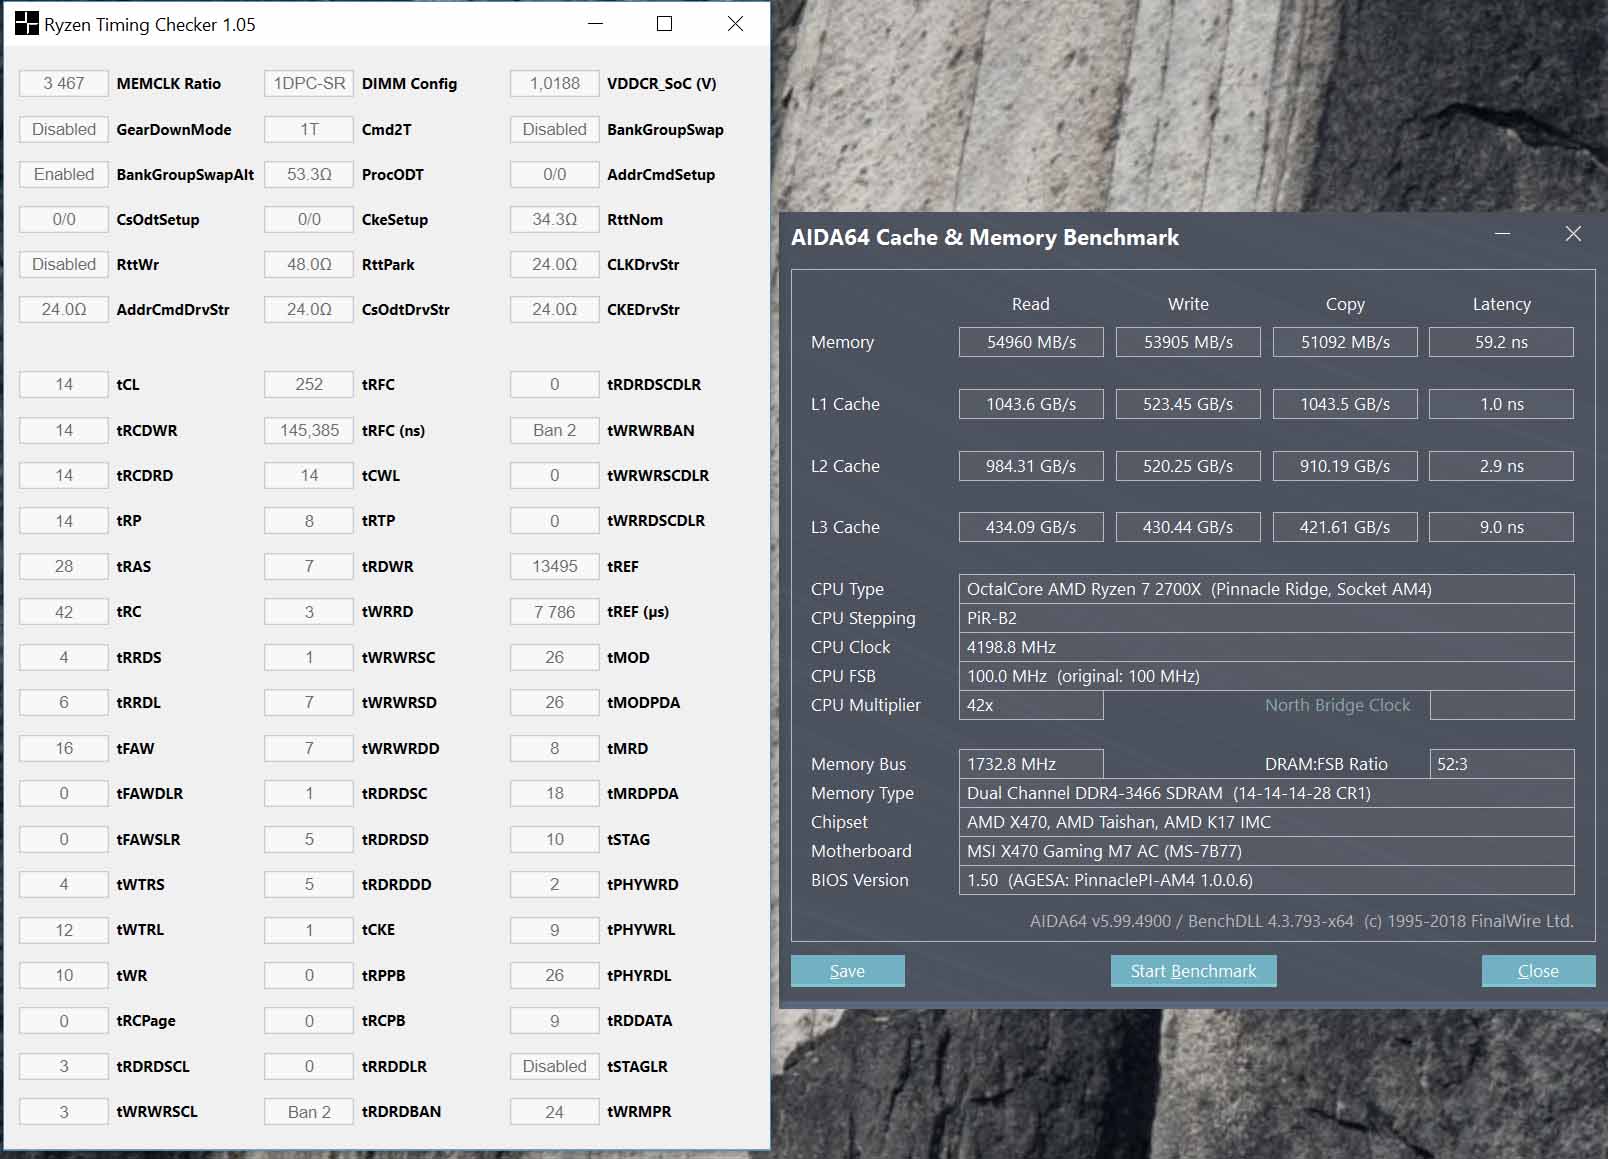
Task: Select the tWR value 10
Action: point(64,975)
